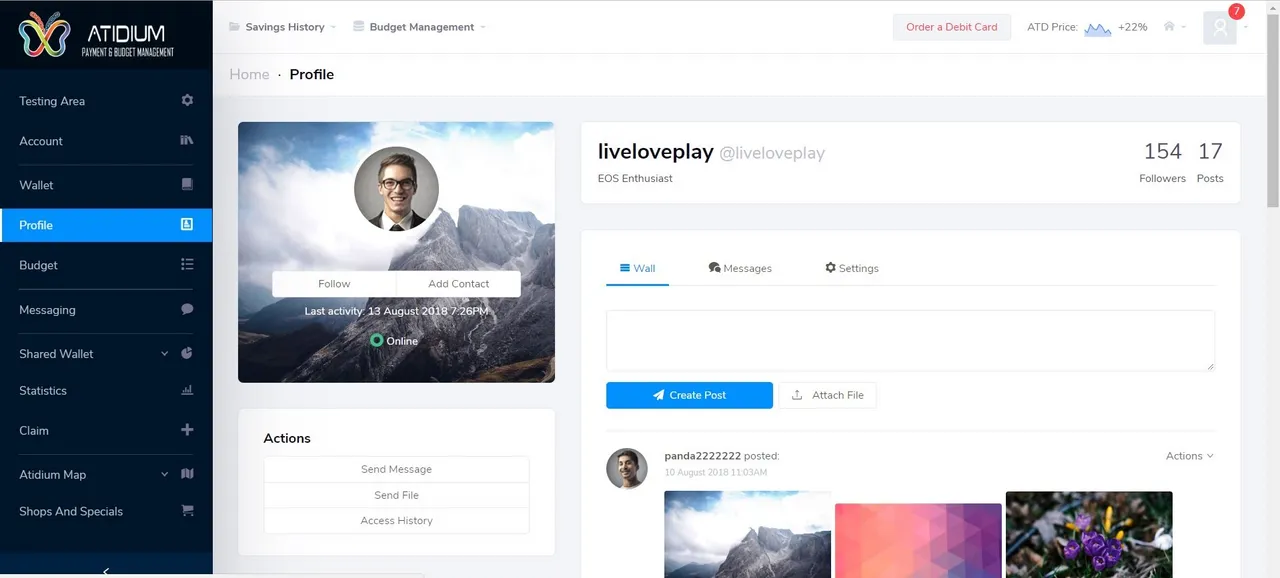Image resolution: width=1280 pixels, height=578 pixels.
Task: Click the @liveloveplay handle text
Action: (772, 153)
